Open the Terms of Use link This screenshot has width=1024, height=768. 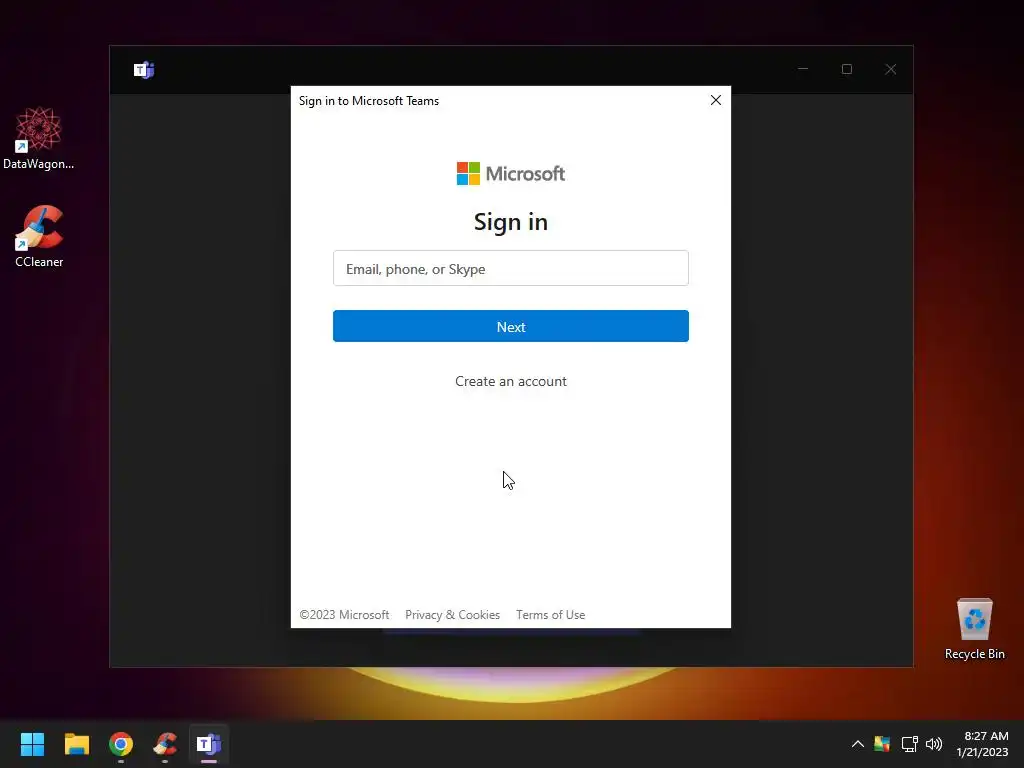[x=551, y=615]
